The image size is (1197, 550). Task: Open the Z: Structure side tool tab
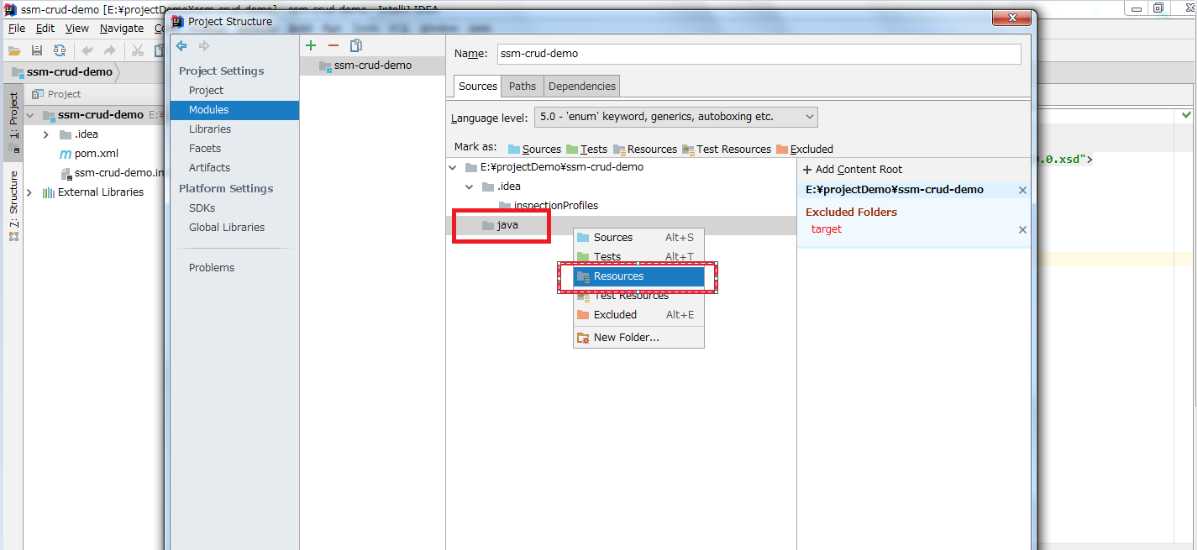pyautogui.click(x=13, y=205)
